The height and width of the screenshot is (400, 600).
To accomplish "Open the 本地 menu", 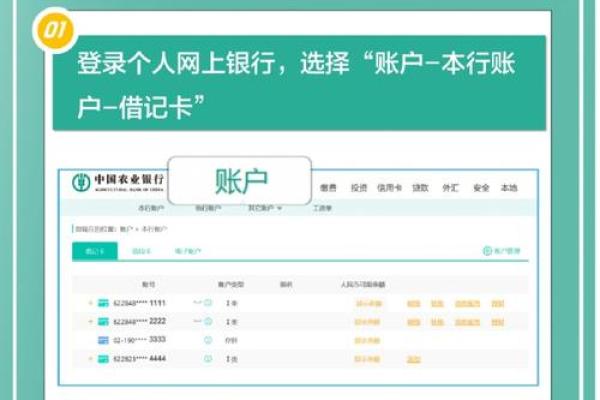I will 509,188.
